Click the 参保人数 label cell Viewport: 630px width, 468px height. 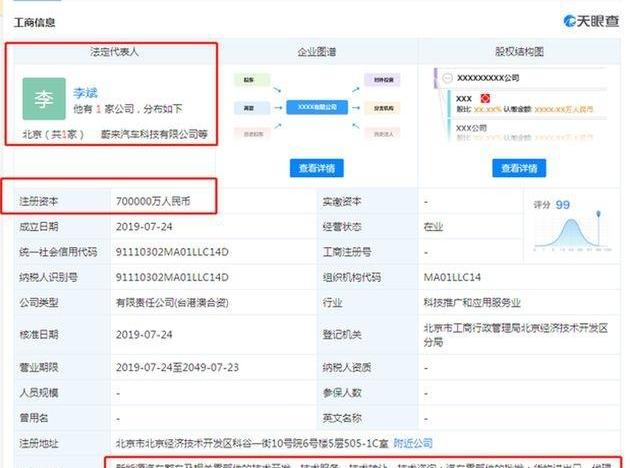368,393
